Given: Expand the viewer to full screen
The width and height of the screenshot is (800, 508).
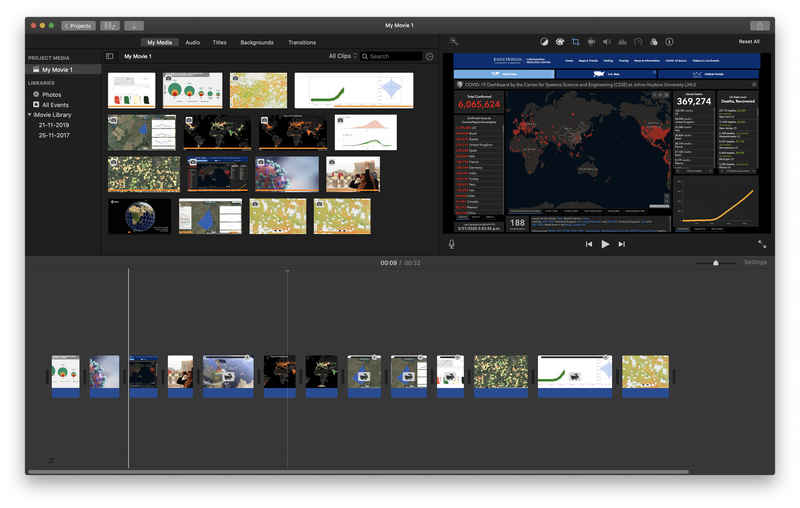Looking at the screenshot, I should click(x=762, y=244).
